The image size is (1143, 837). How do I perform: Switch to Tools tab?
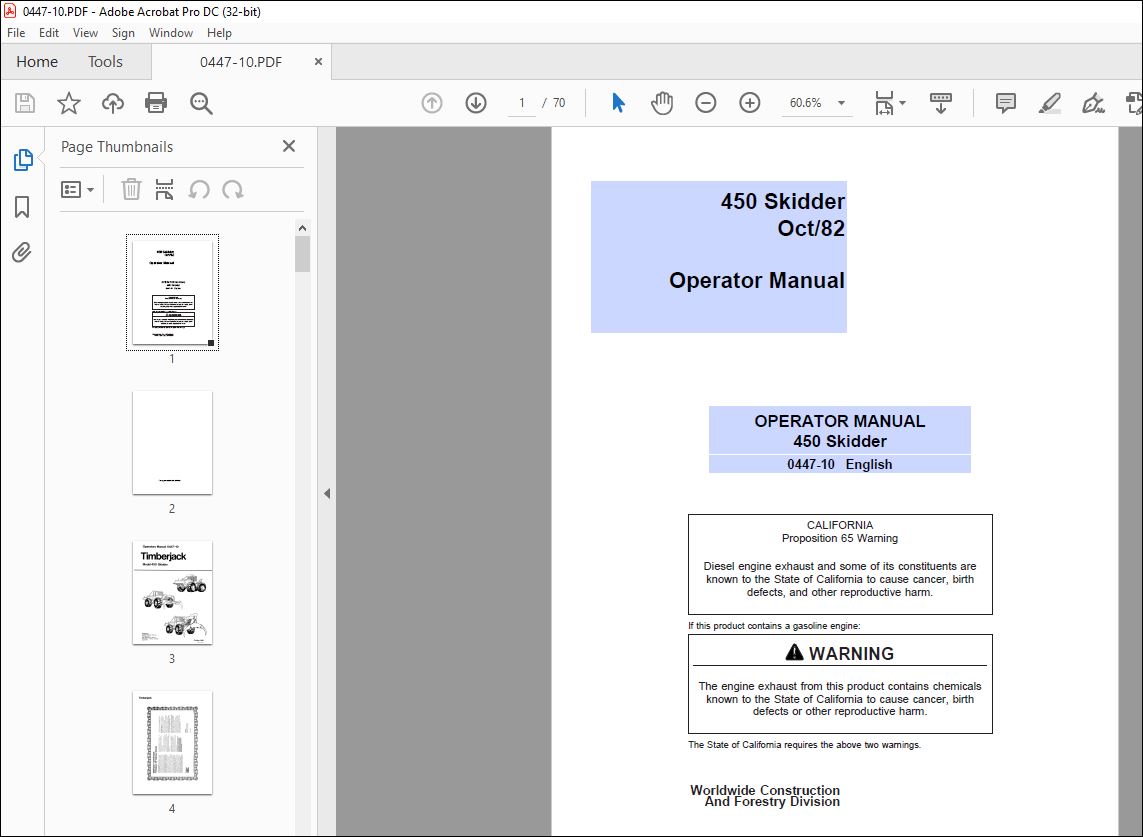106,62
